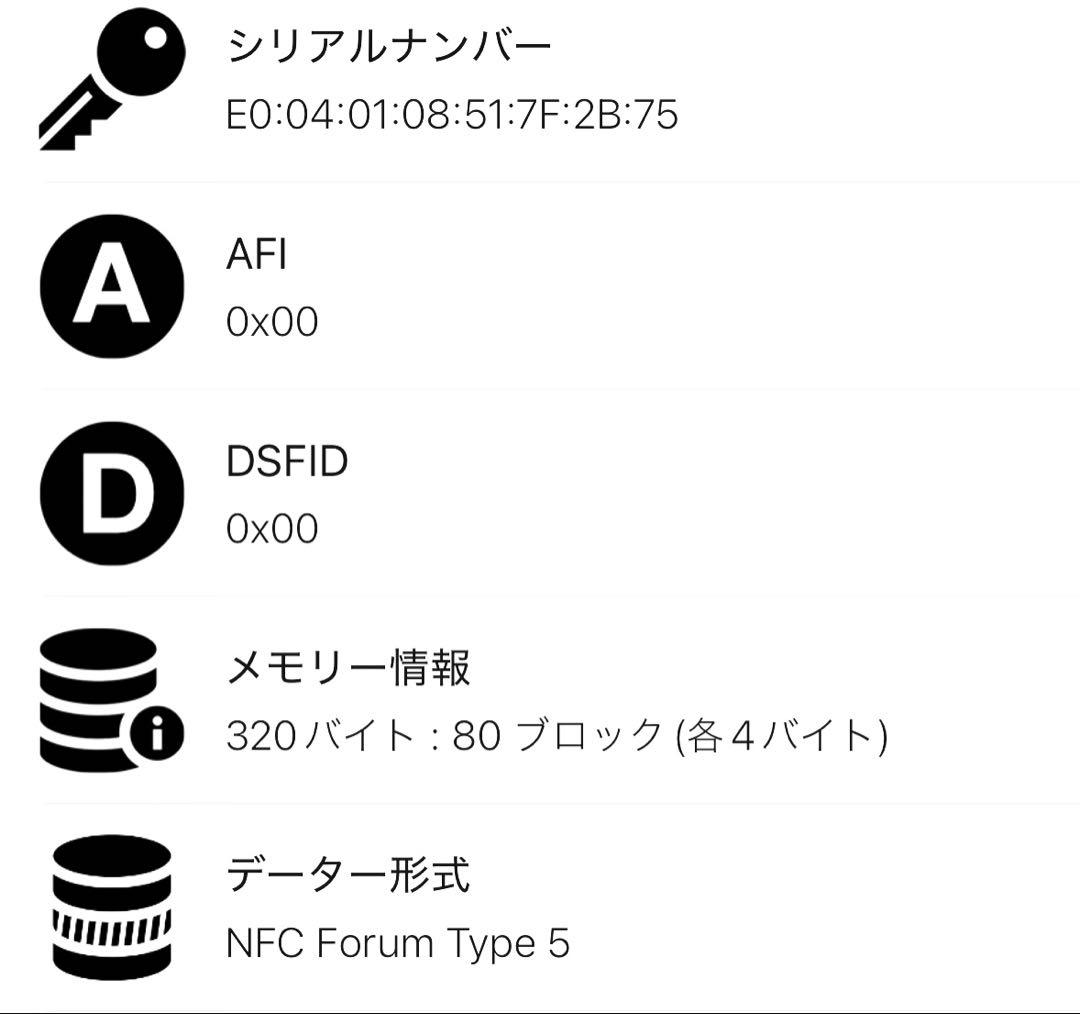The width and height of the screenshot is (1080, 1014).
Task: Select the シリアルナンバー heading
Action: 388,48
